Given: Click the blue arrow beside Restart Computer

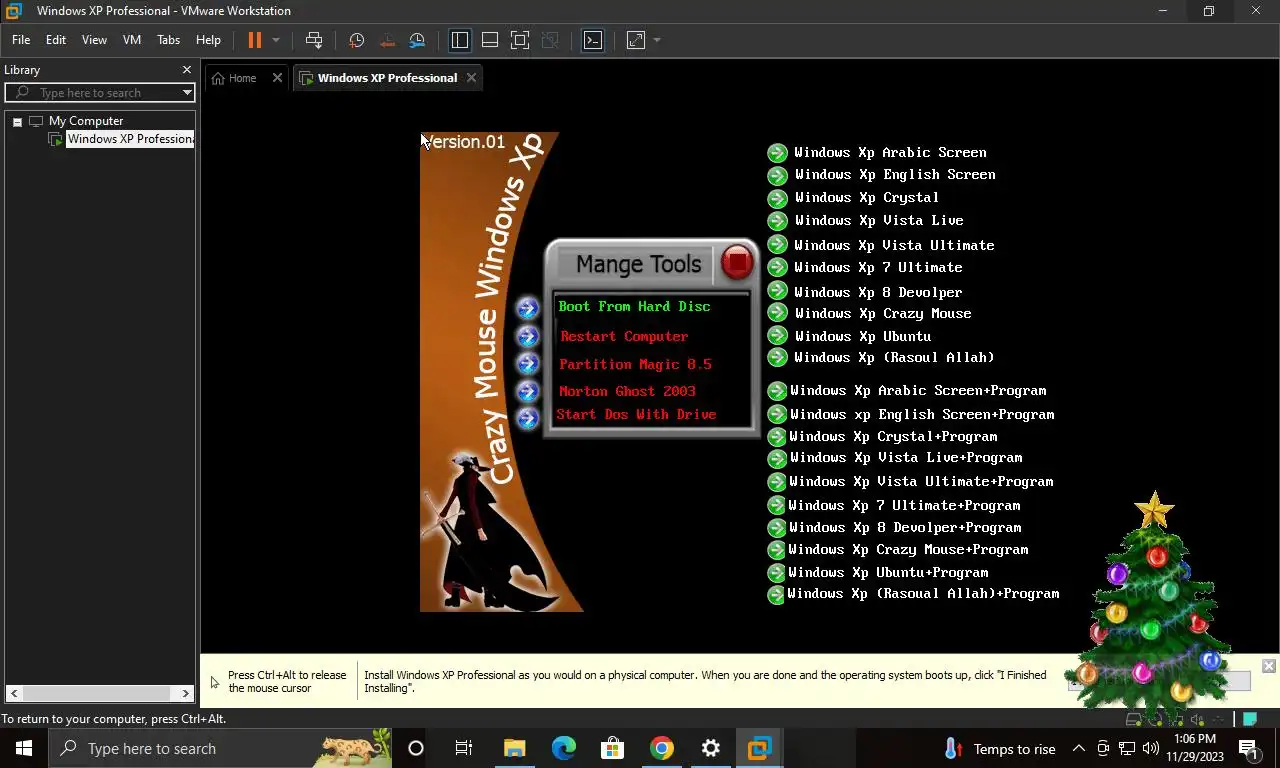Looking at the screenshot, I should click(x=527, y=337).
